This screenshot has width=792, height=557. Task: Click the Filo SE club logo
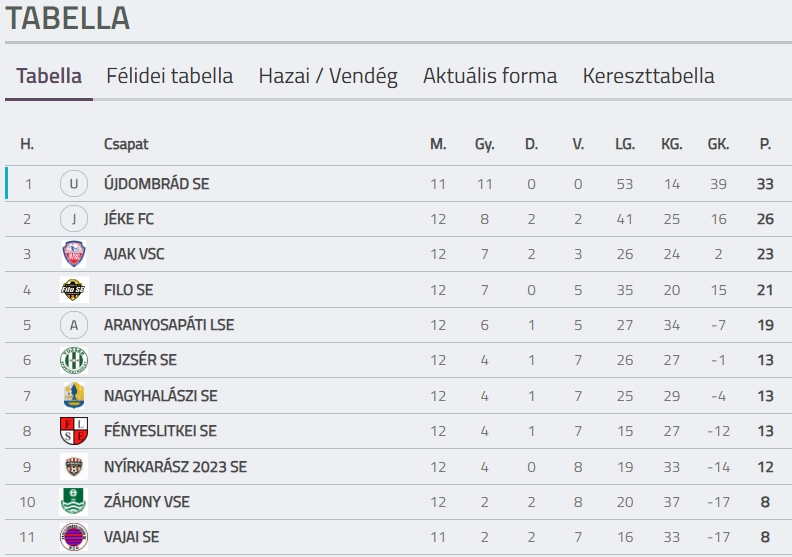click(74, 290)
